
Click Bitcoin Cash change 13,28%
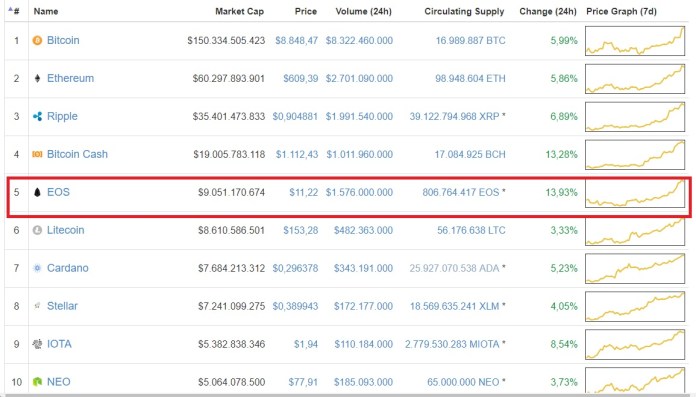pos(562,155)
